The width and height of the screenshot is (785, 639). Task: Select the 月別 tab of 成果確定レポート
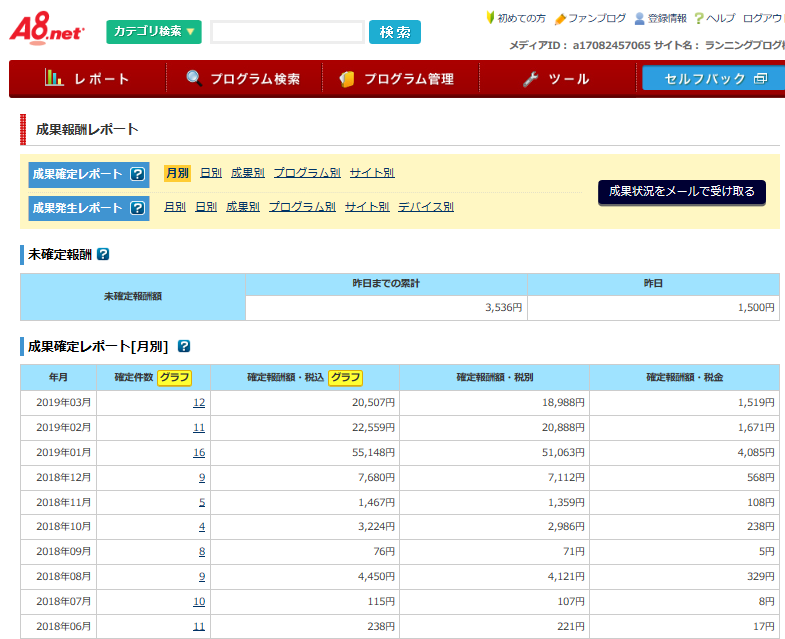click(x=177, y=173)
